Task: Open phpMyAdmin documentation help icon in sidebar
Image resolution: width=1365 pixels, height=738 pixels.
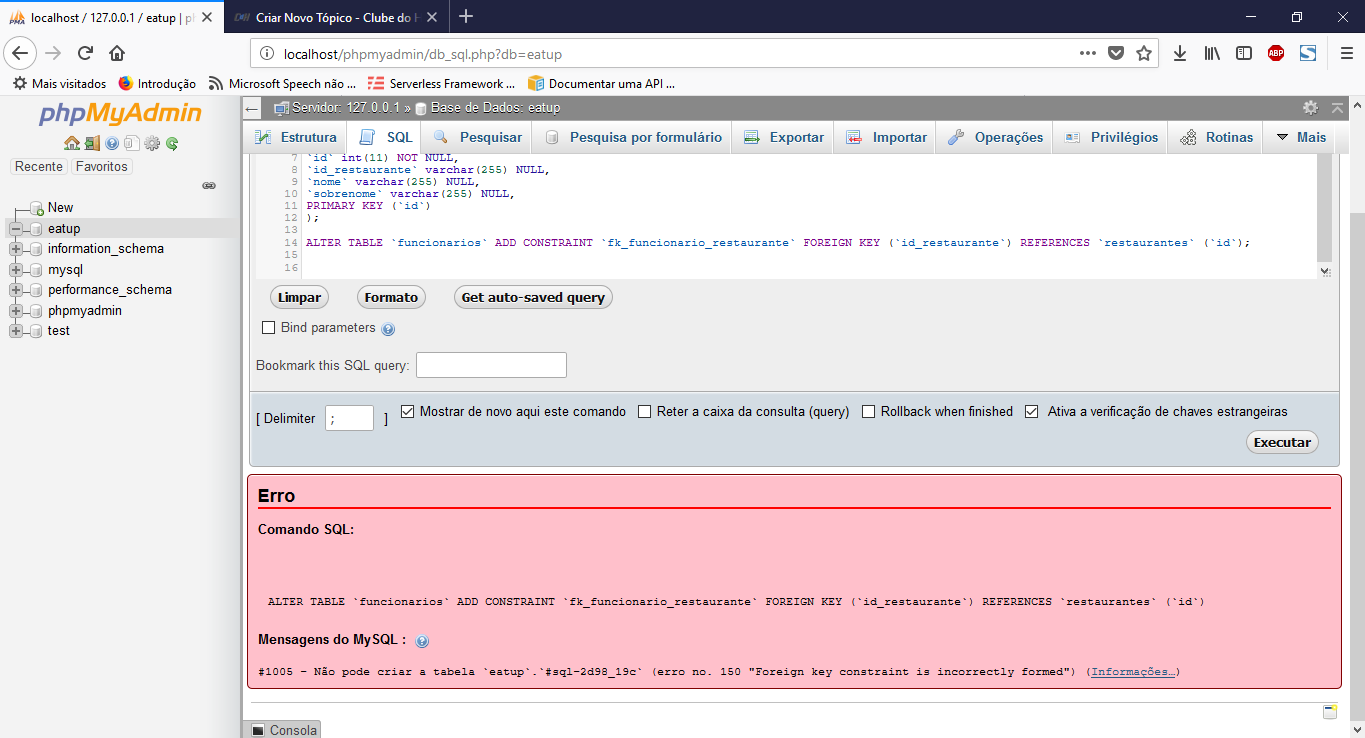Action: tap(112, 143)
